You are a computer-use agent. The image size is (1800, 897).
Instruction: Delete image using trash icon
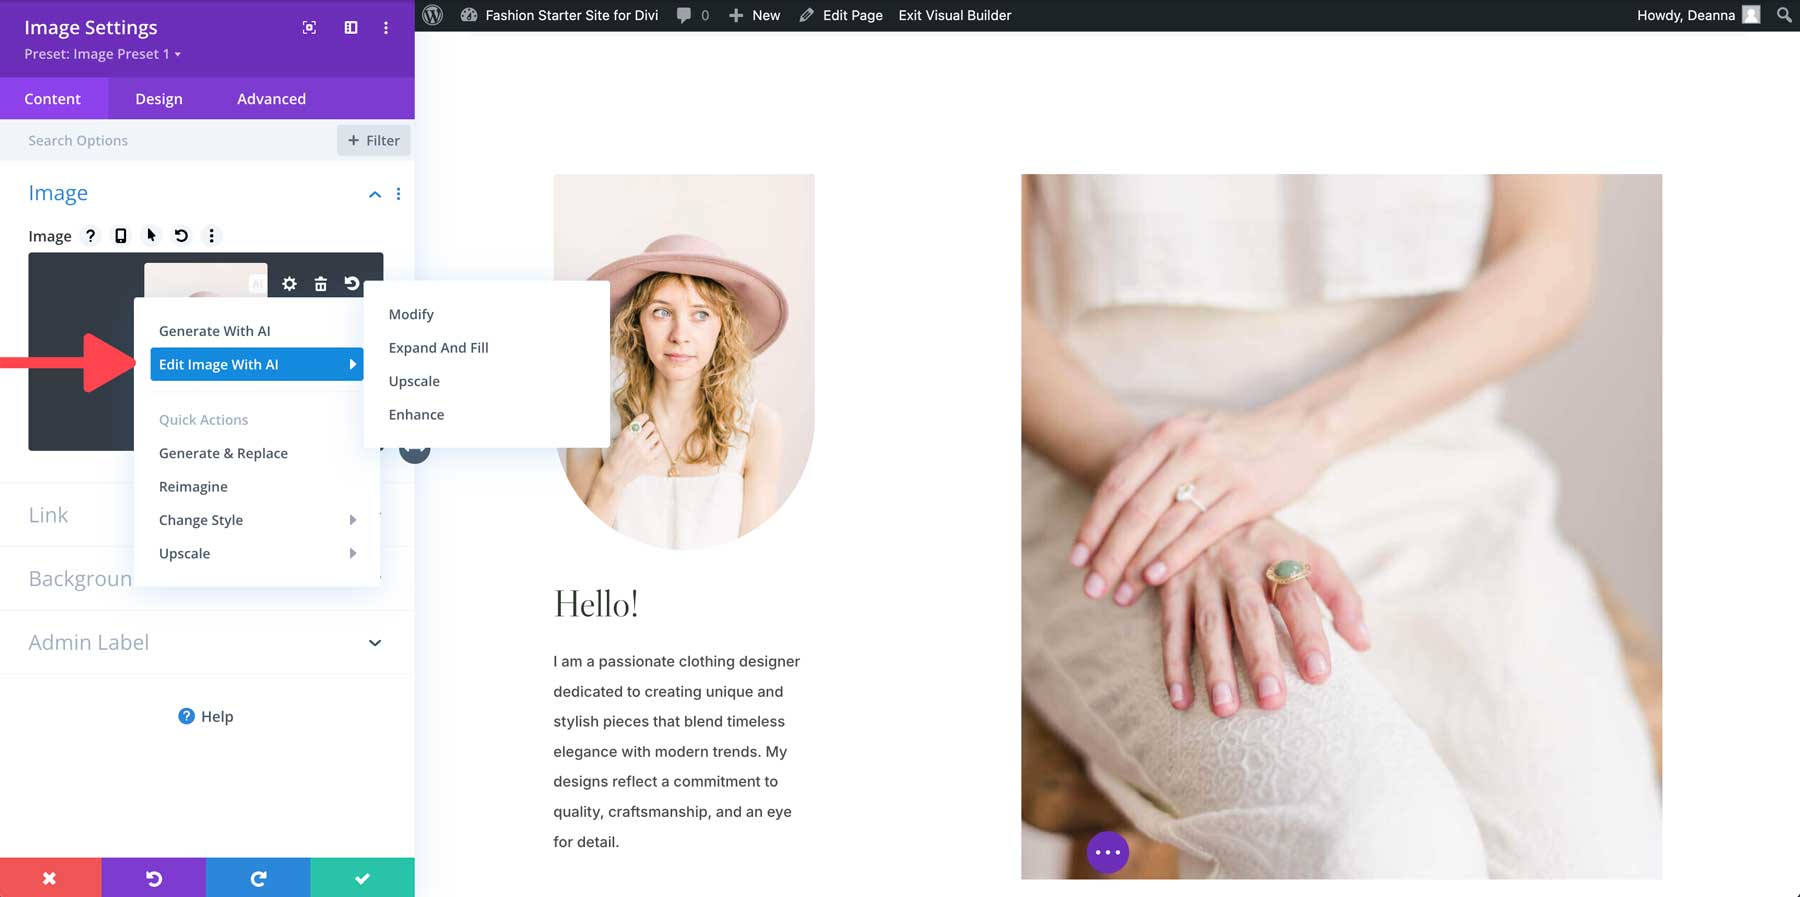coord(320,284)
